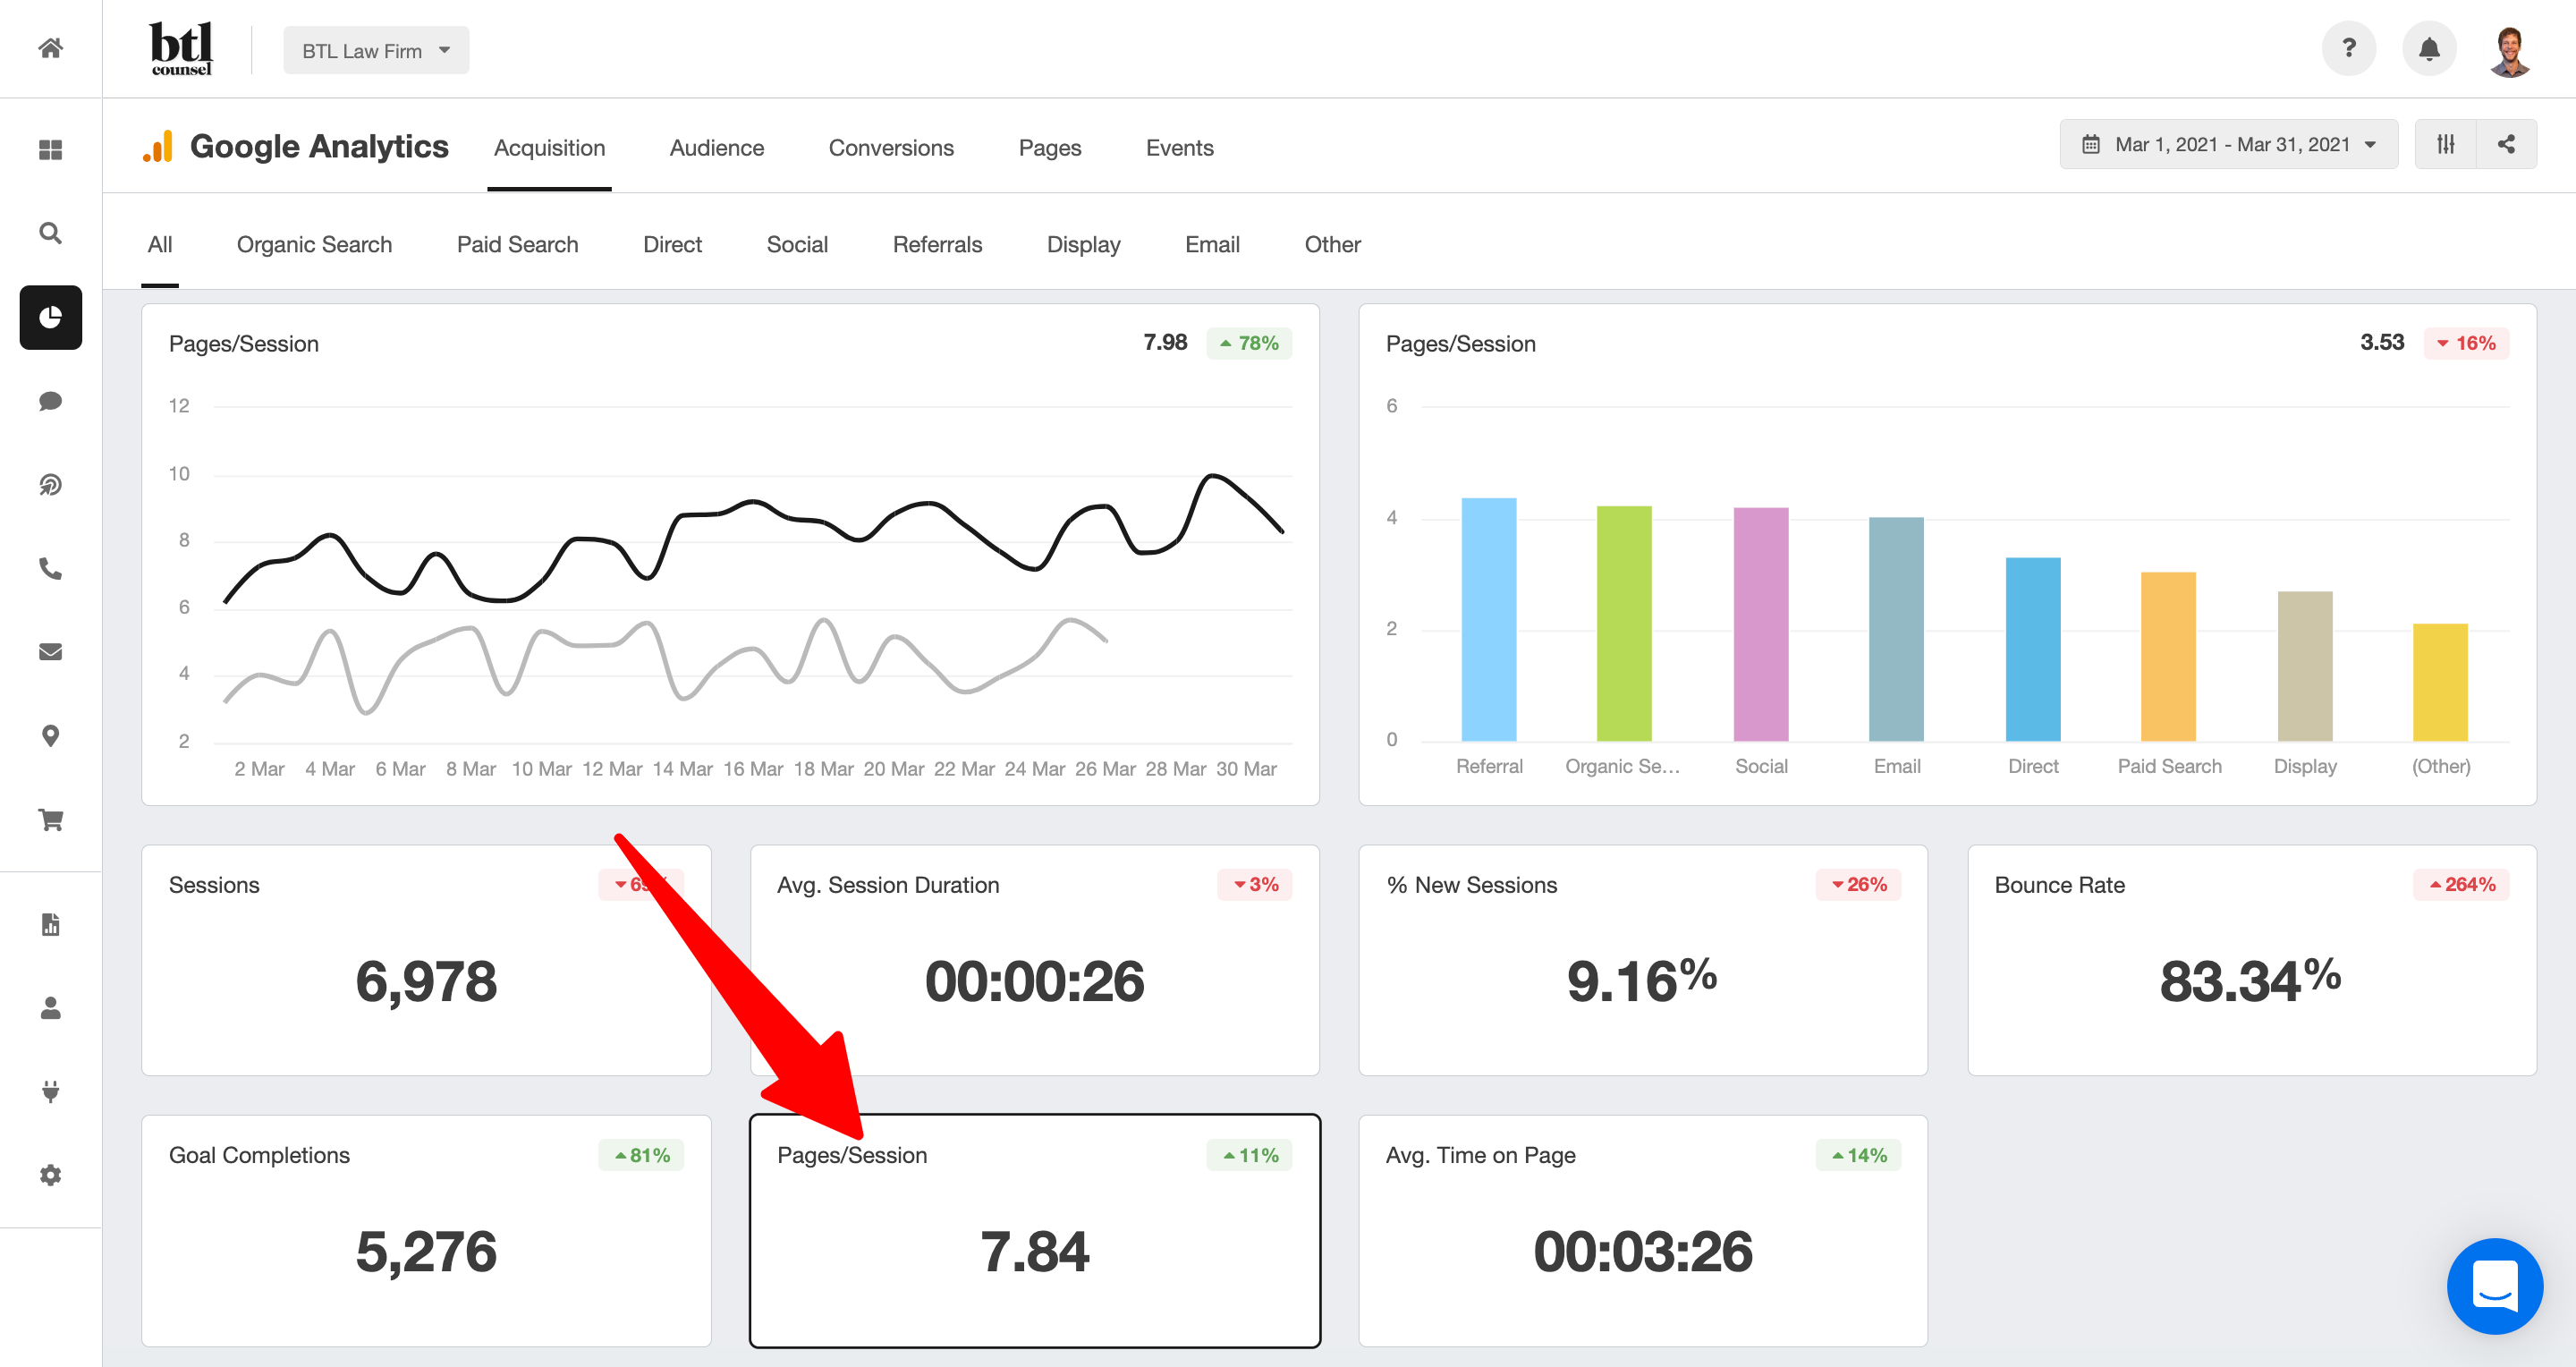This screenshot has width=2576, height=1367.
Task: Switch to the Acquisition tab
Action: [549, 148]
